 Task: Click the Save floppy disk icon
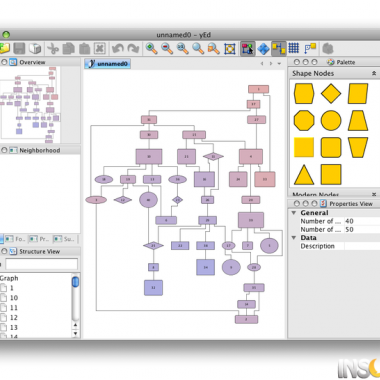[19, 49]
